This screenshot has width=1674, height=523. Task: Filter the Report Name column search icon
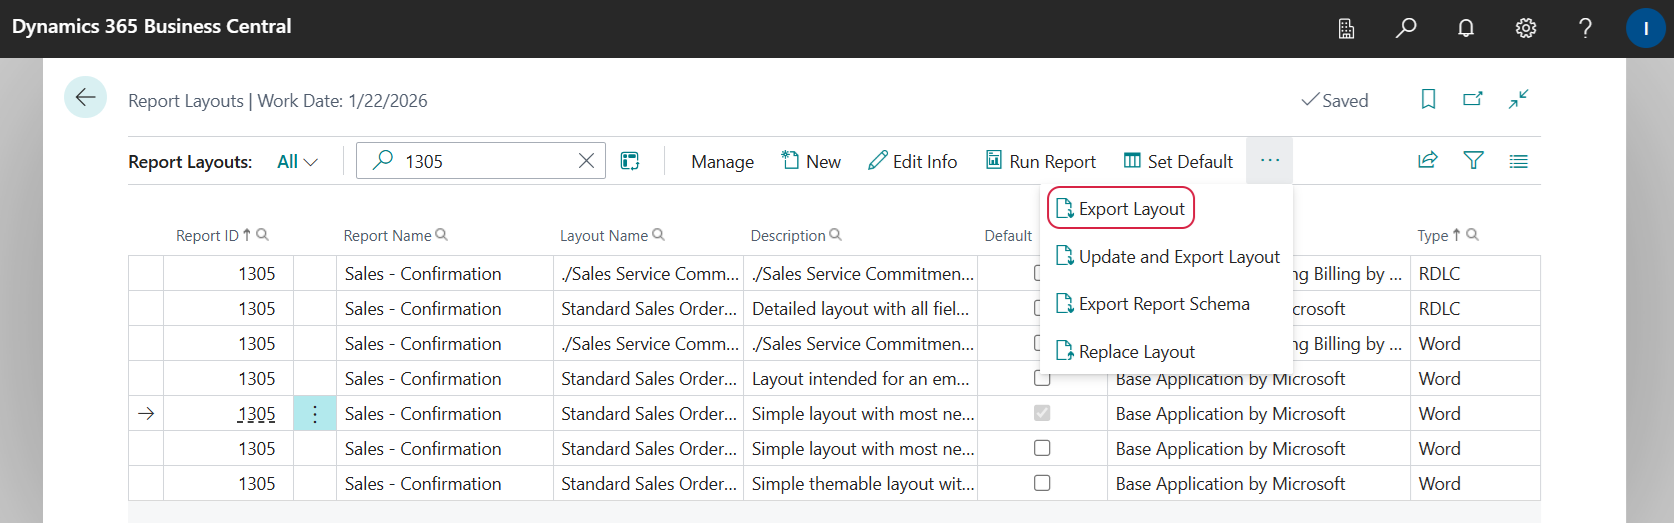[x=441, y=235]
